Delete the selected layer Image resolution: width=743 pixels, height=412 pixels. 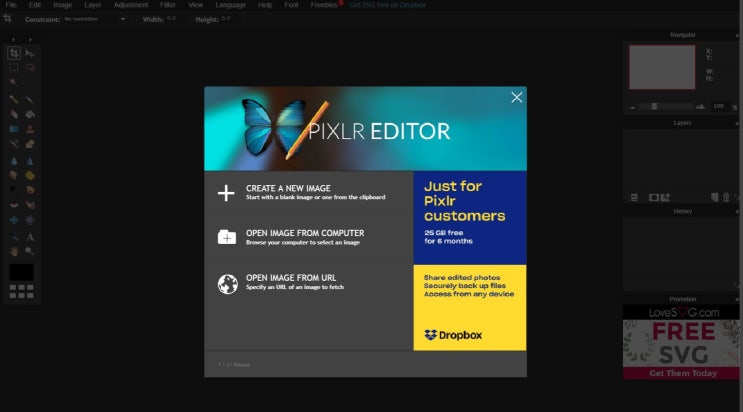click(x=726, y=197)
